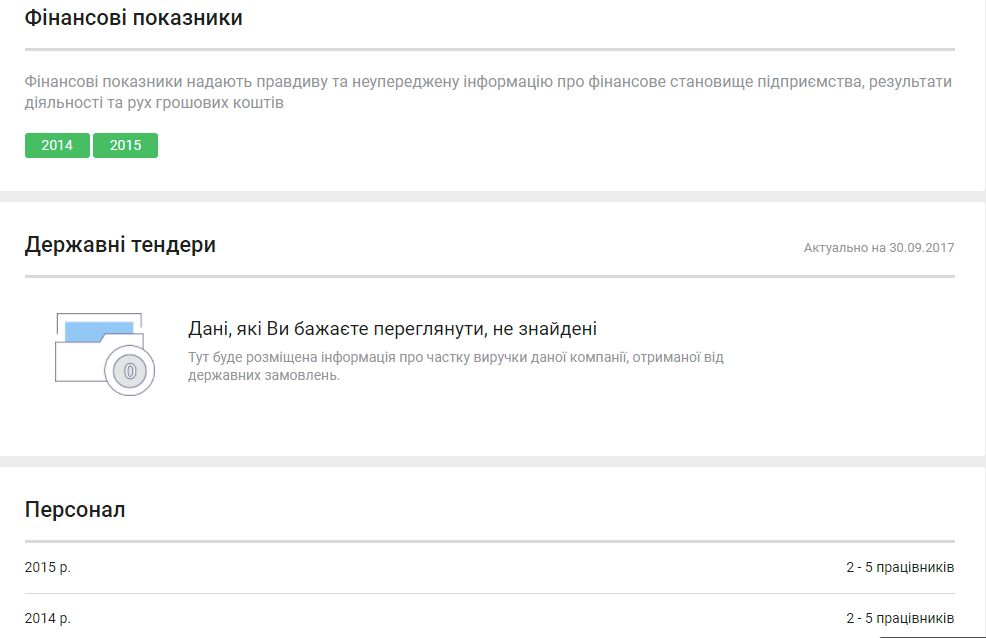Image resolution: width=986 pixels, height=638 pixels.
Task: Click the divider line under 'Державні тендери' heading
Action: coord(489,276)
